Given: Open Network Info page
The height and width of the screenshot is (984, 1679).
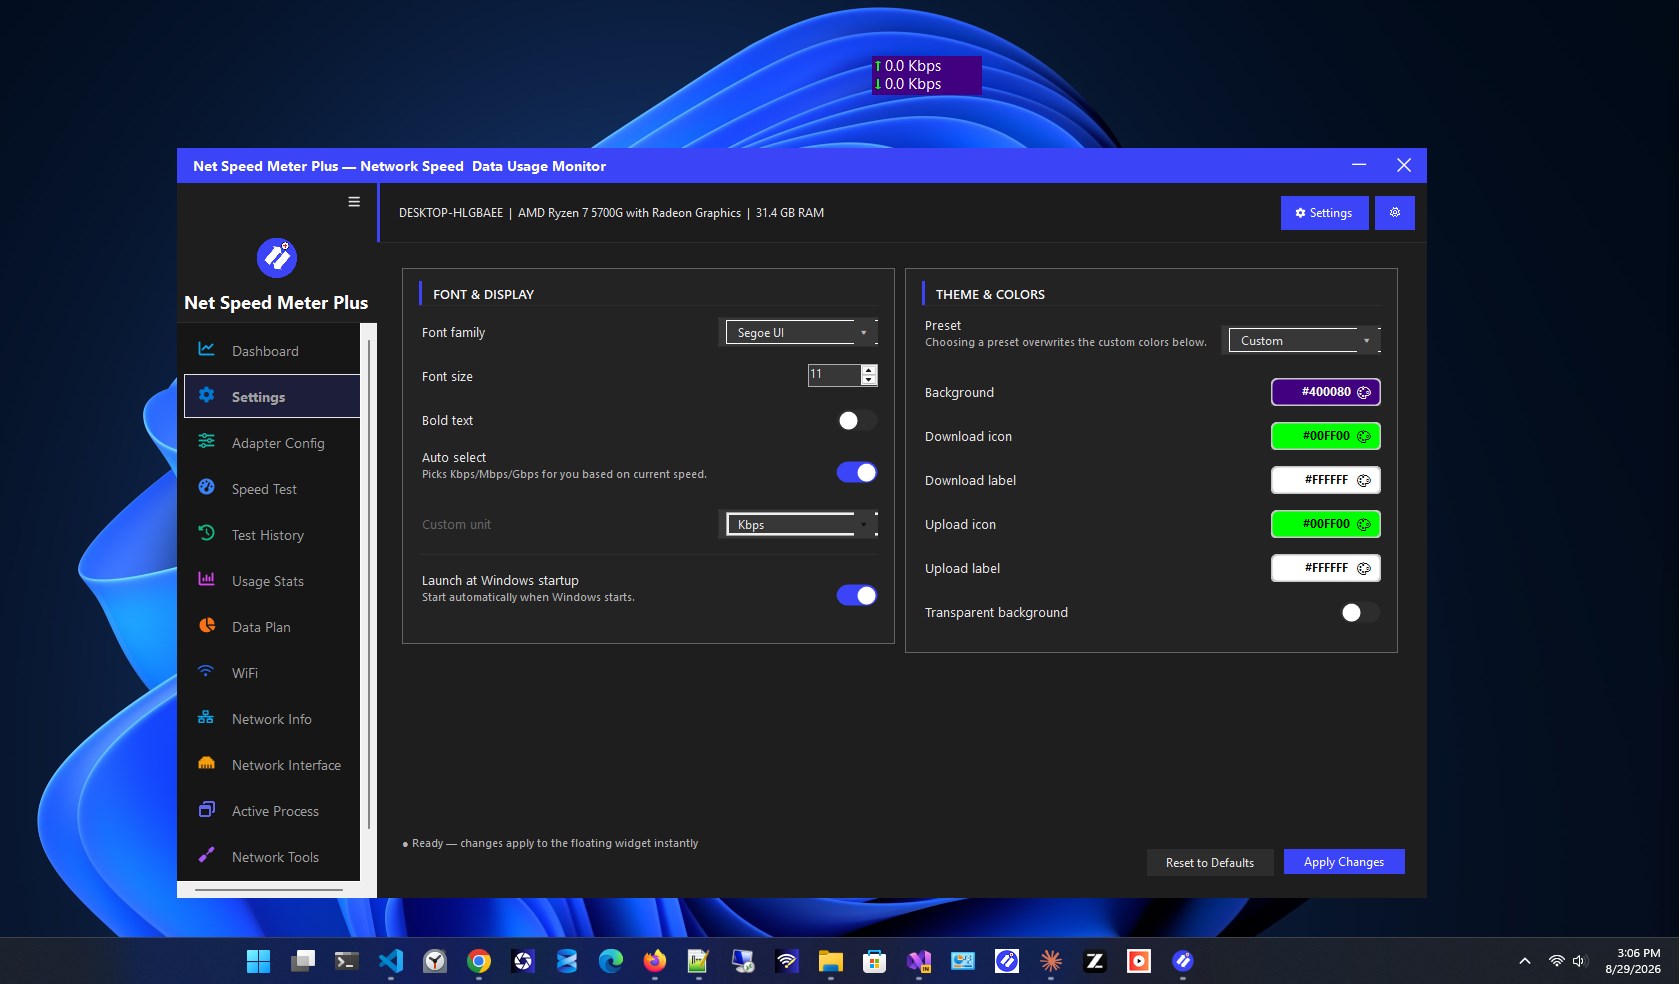Looking at the screenshot, I should point(272,719).
